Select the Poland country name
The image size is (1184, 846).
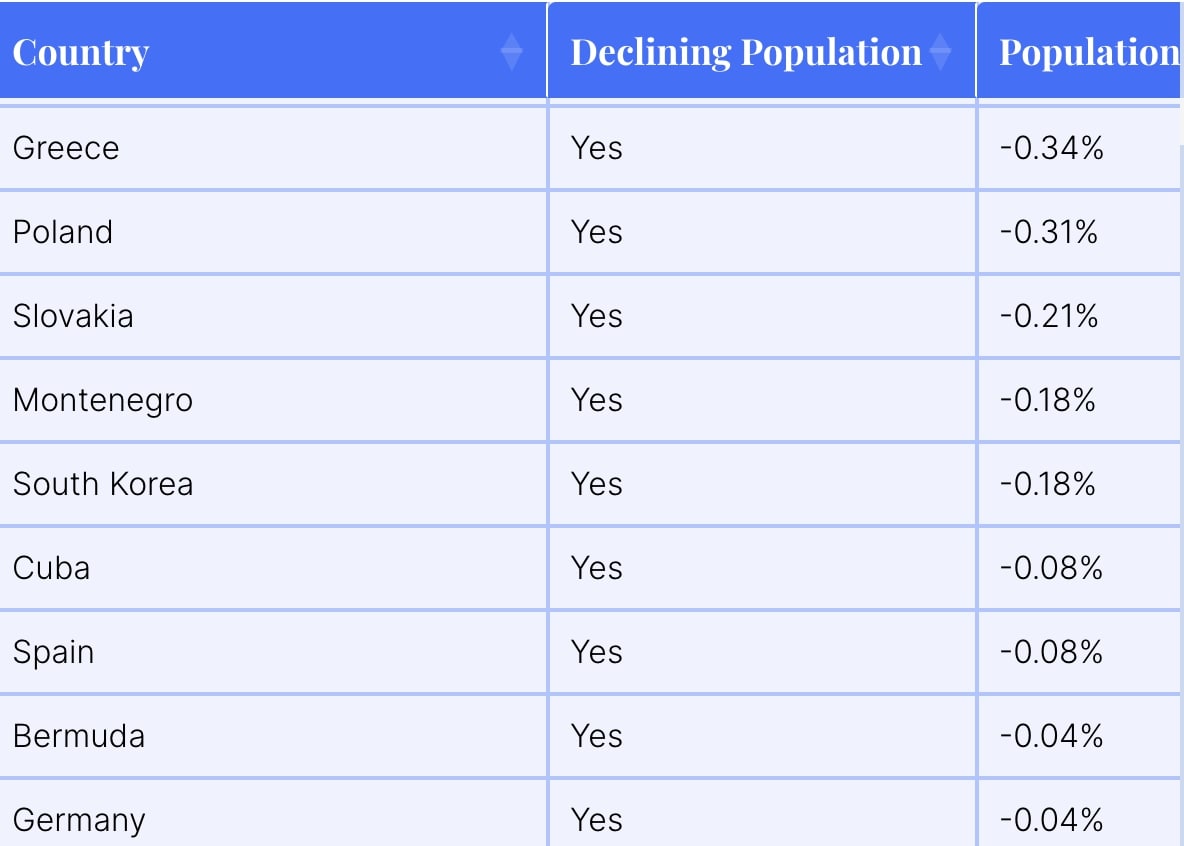pos(62,232)
